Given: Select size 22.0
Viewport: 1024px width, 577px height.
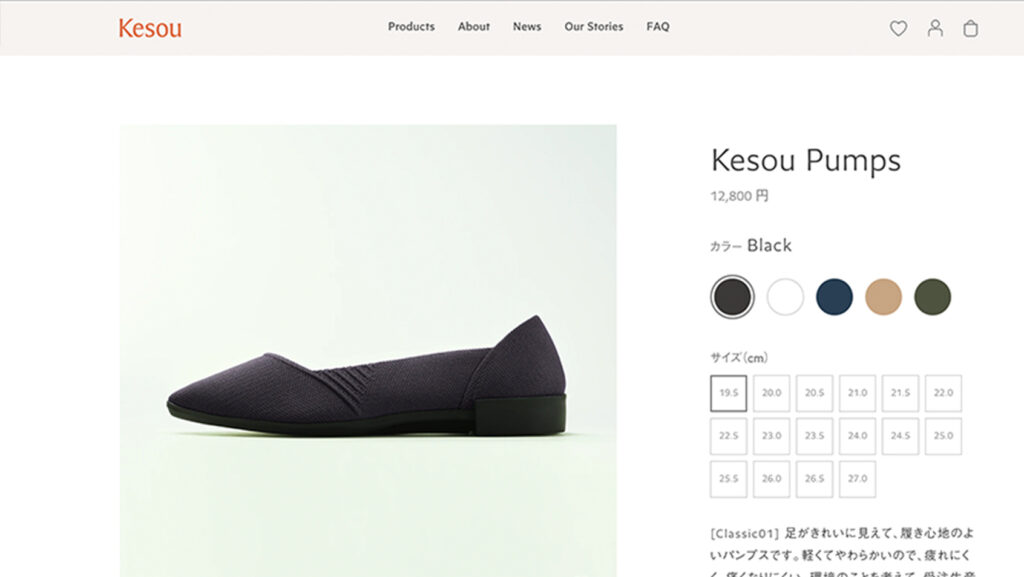Looking at the screenshot, I should pos(943,393).
